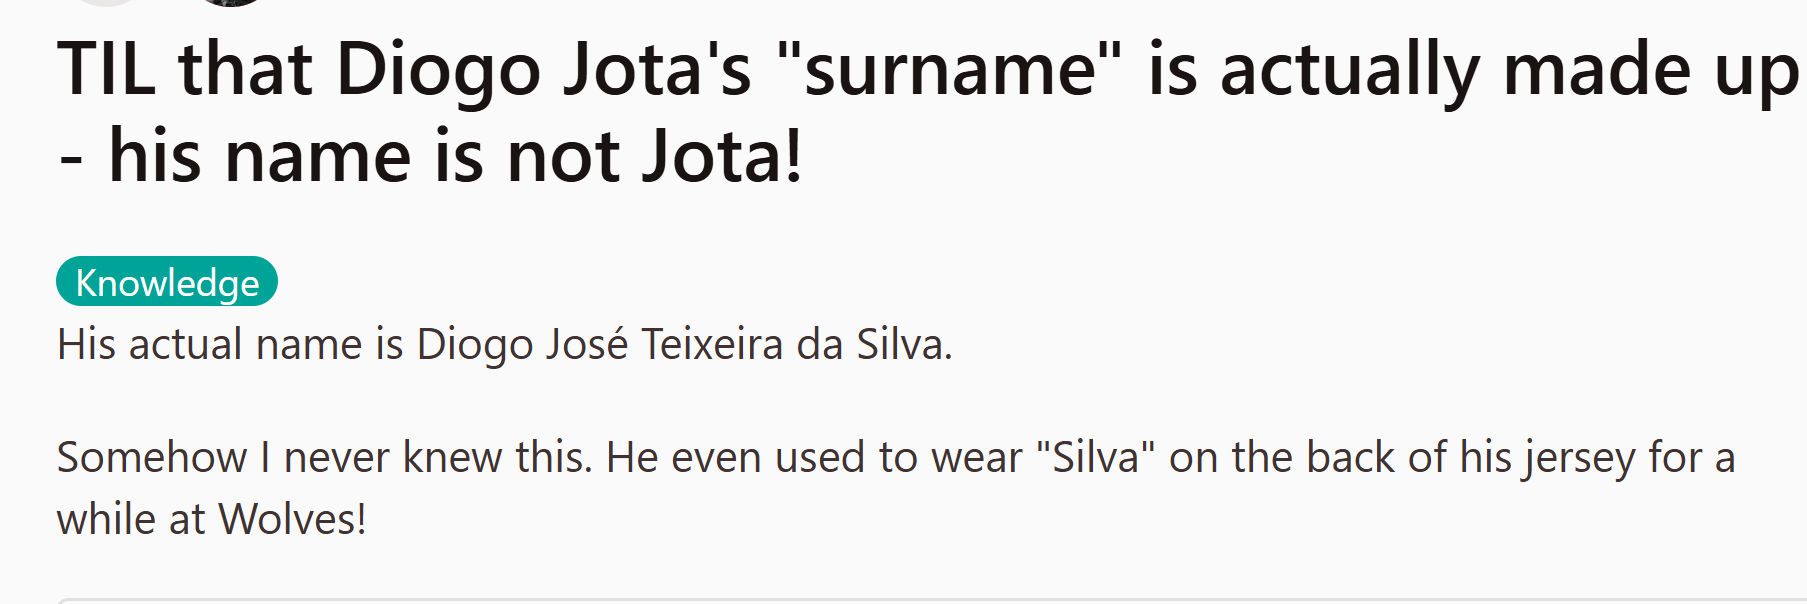Select the teal Knowledge flair tag
The width and height of the screenshot is (1807, 604).
pos(167,282)
